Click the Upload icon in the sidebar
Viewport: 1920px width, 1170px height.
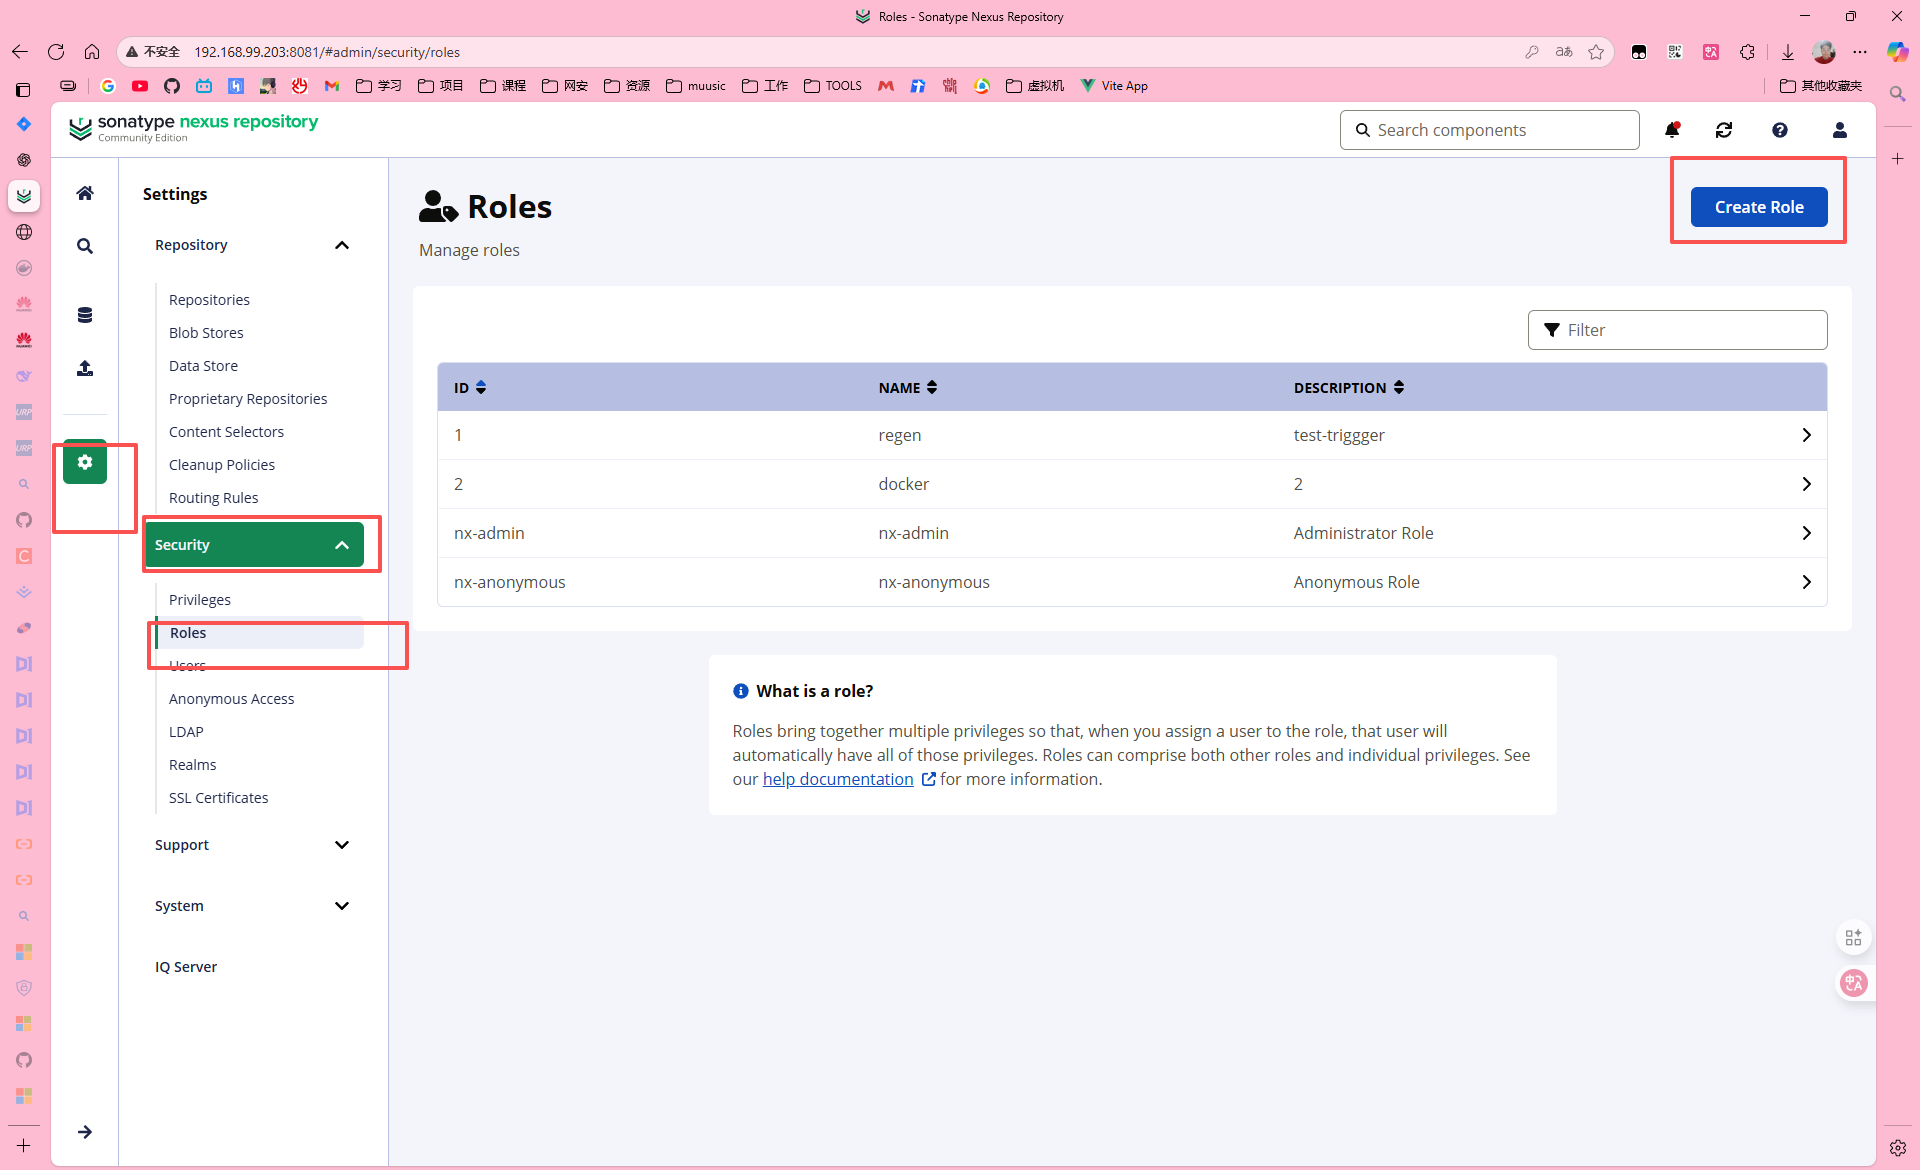tap(85, 369)
